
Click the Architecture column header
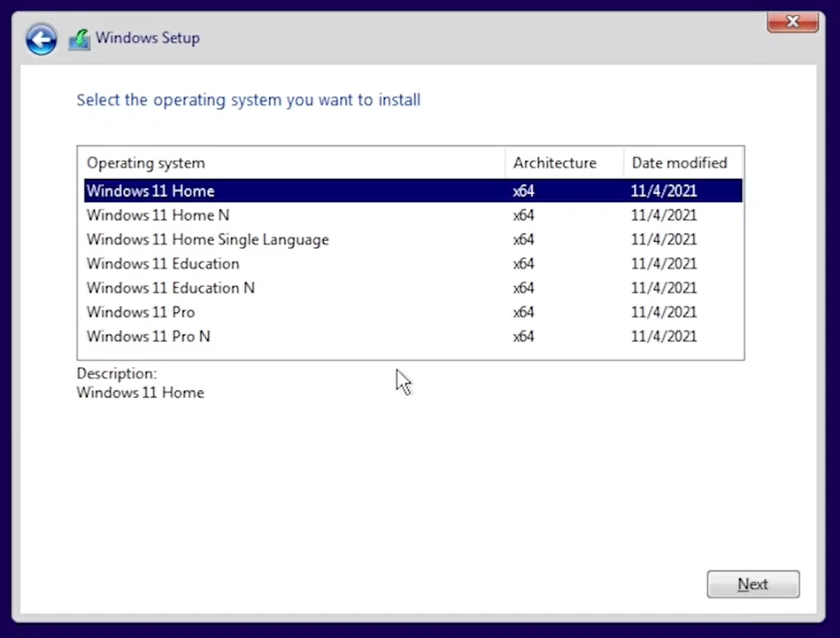[x=554, y=163]
